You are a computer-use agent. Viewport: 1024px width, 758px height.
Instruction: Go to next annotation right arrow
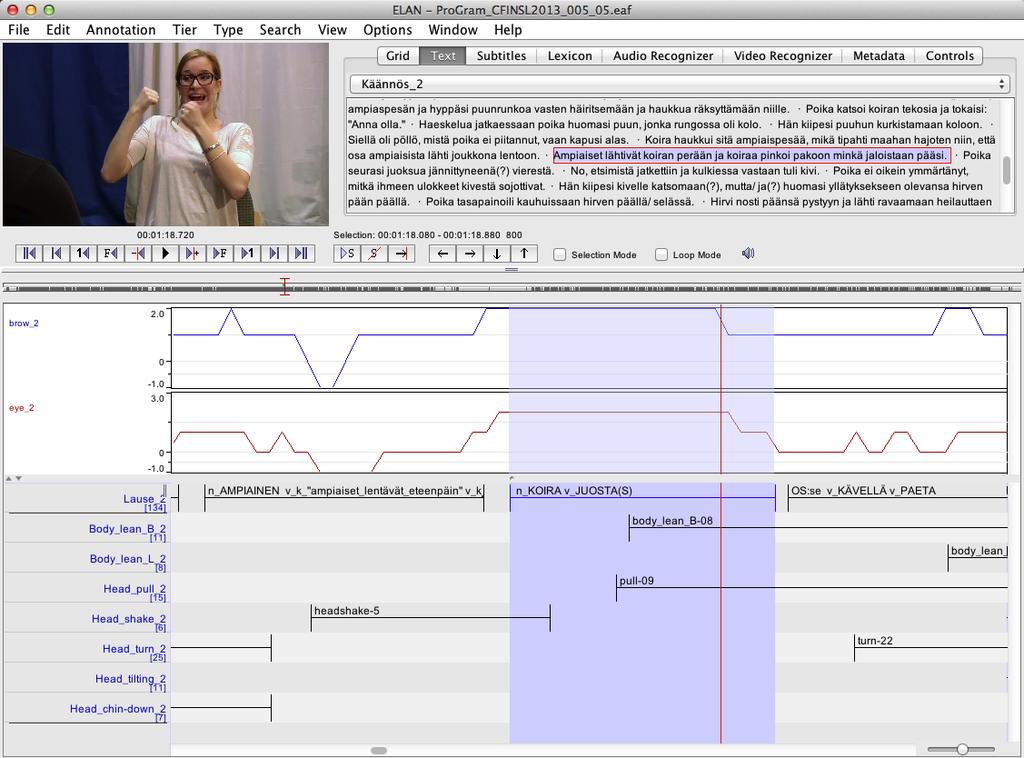pos(470,253)
